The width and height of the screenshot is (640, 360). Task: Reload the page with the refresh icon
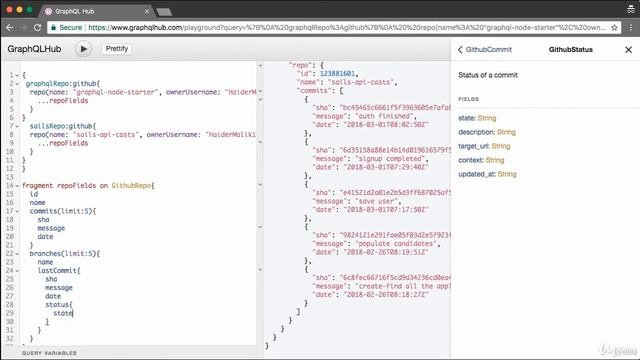[x=38, y=28]
